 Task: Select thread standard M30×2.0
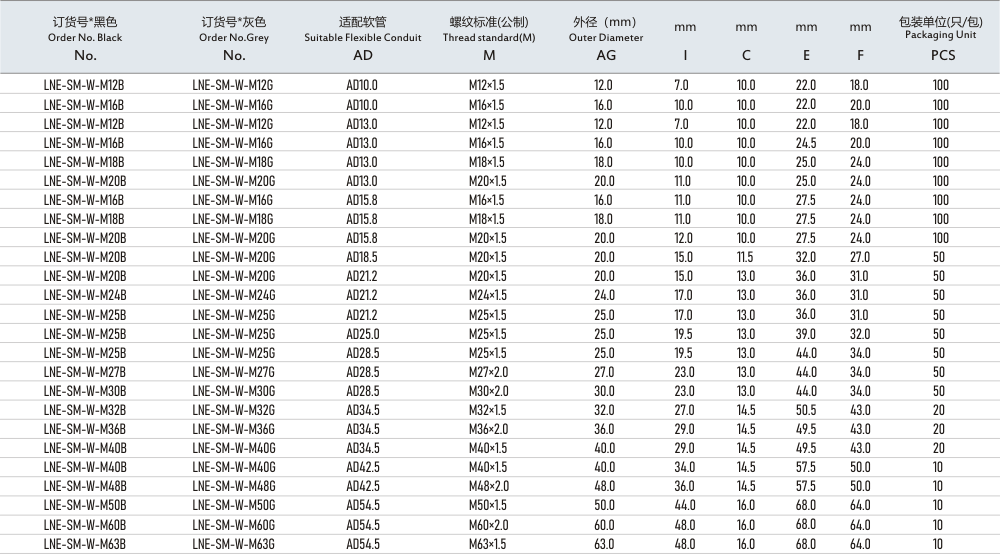[488, 391]
